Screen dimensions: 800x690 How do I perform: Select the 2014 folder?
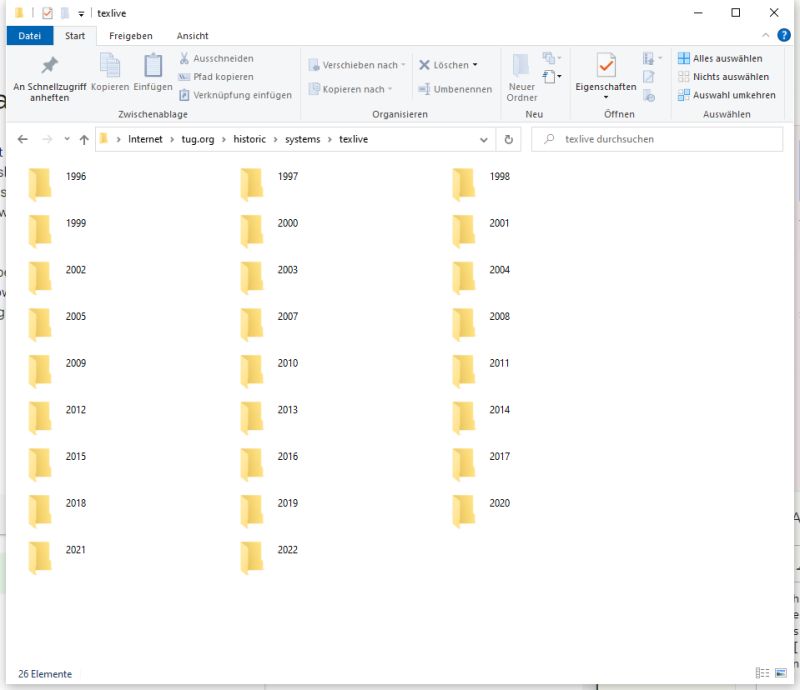(481, 417)
